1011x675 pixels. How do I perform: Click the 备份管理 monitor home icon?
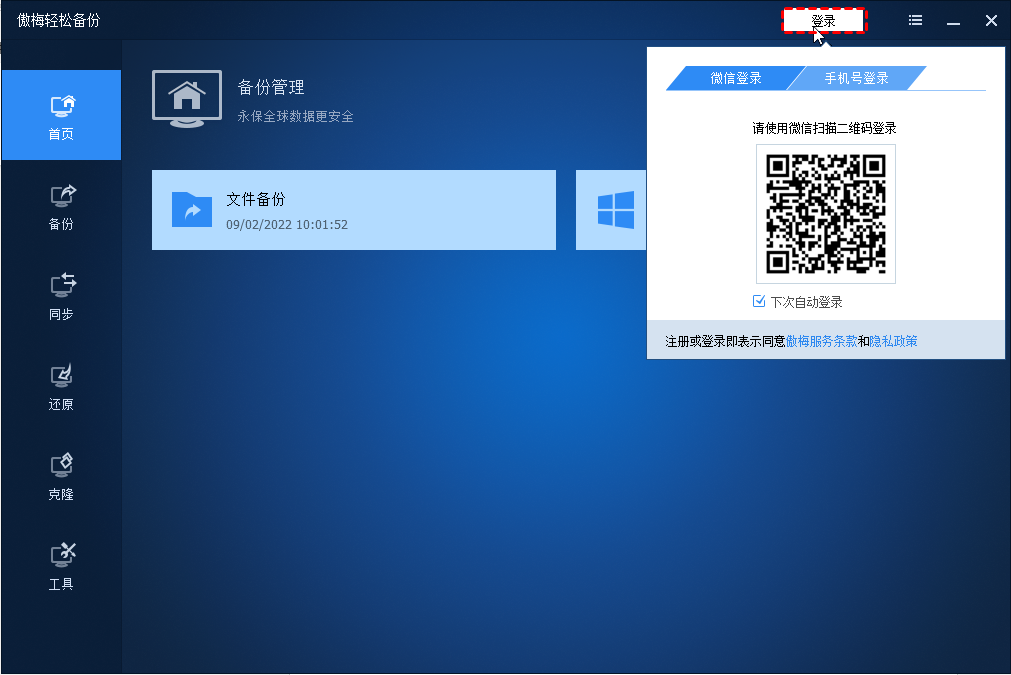187,99
